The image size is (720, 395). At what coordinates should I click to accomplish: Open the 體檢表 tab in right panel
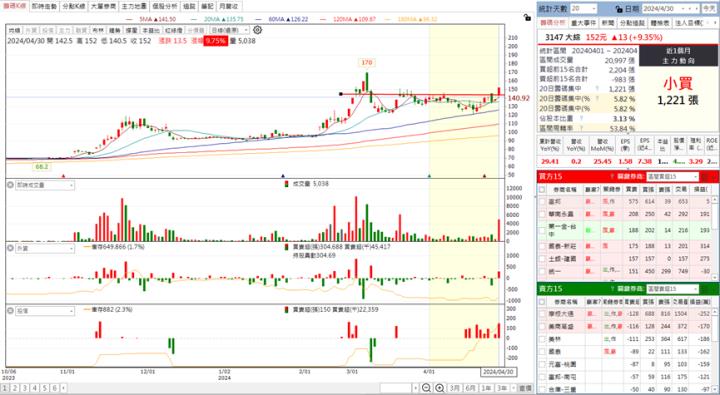(659, 23)
